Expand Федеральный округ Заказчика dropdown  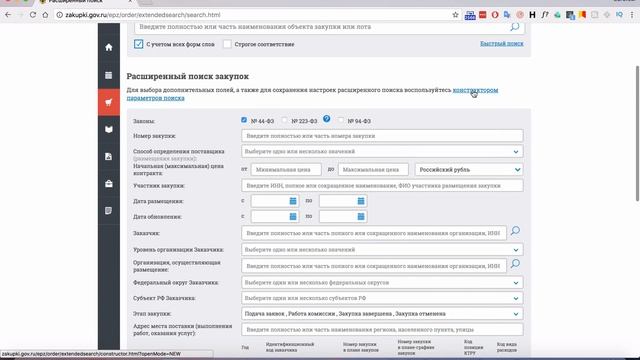(x=382, y=282)
